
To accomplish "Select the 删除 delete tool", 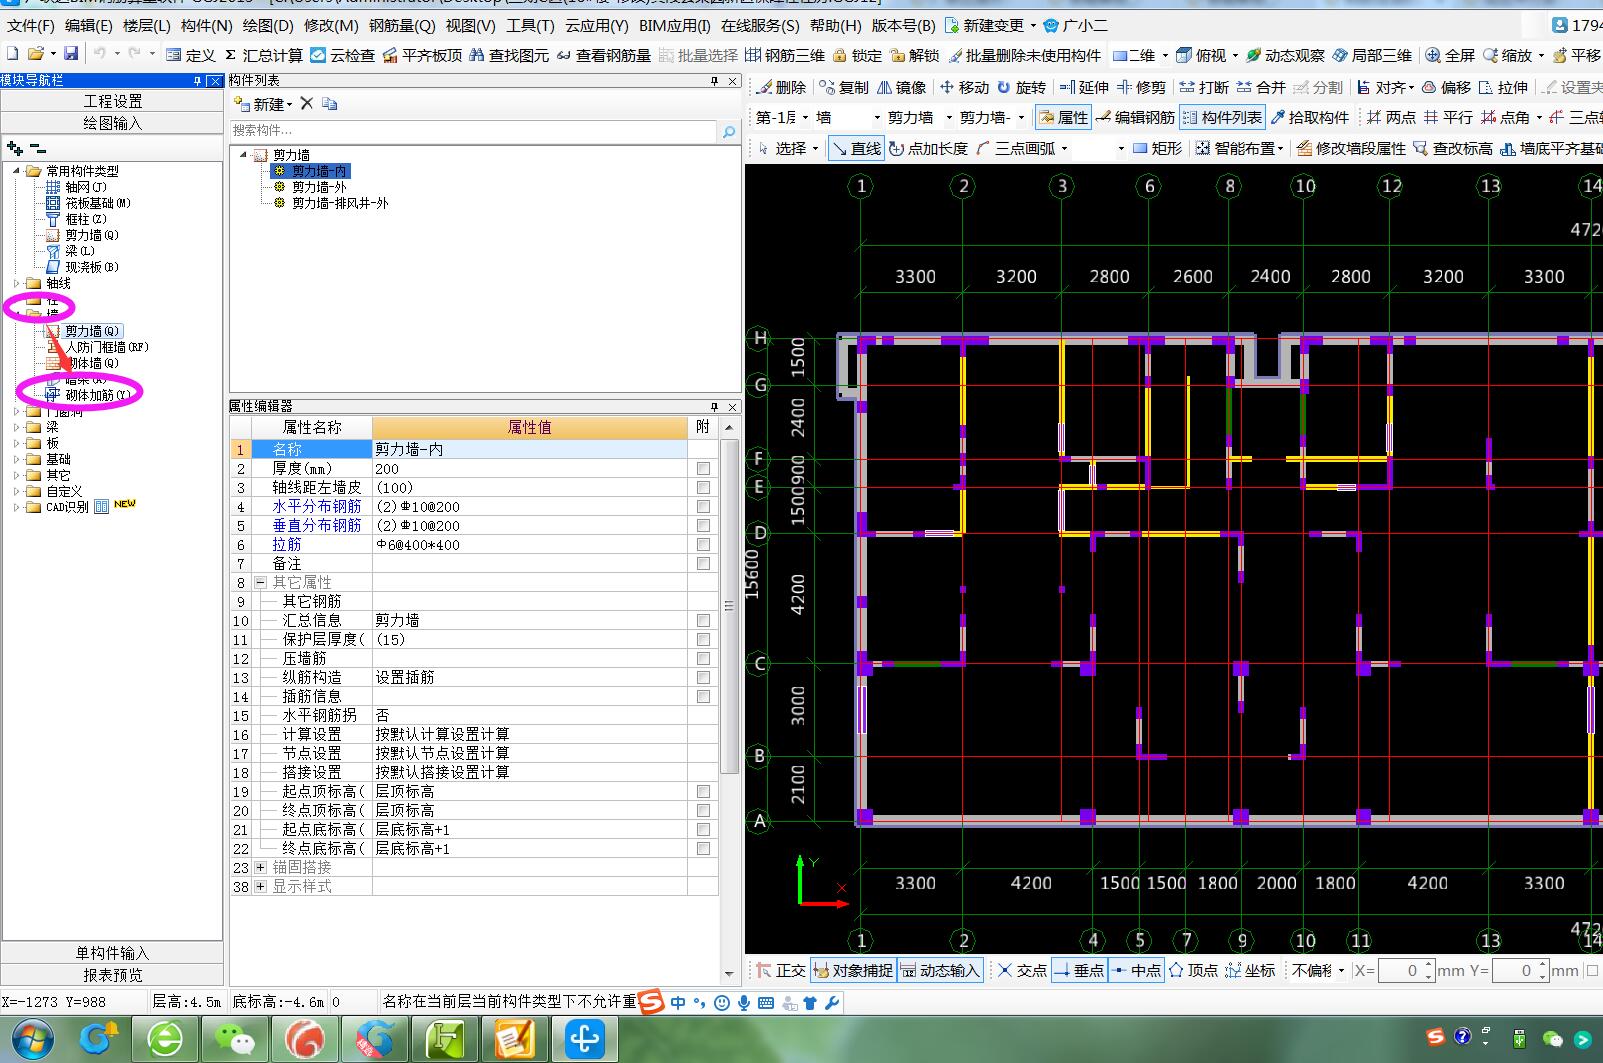I will 781,87.
